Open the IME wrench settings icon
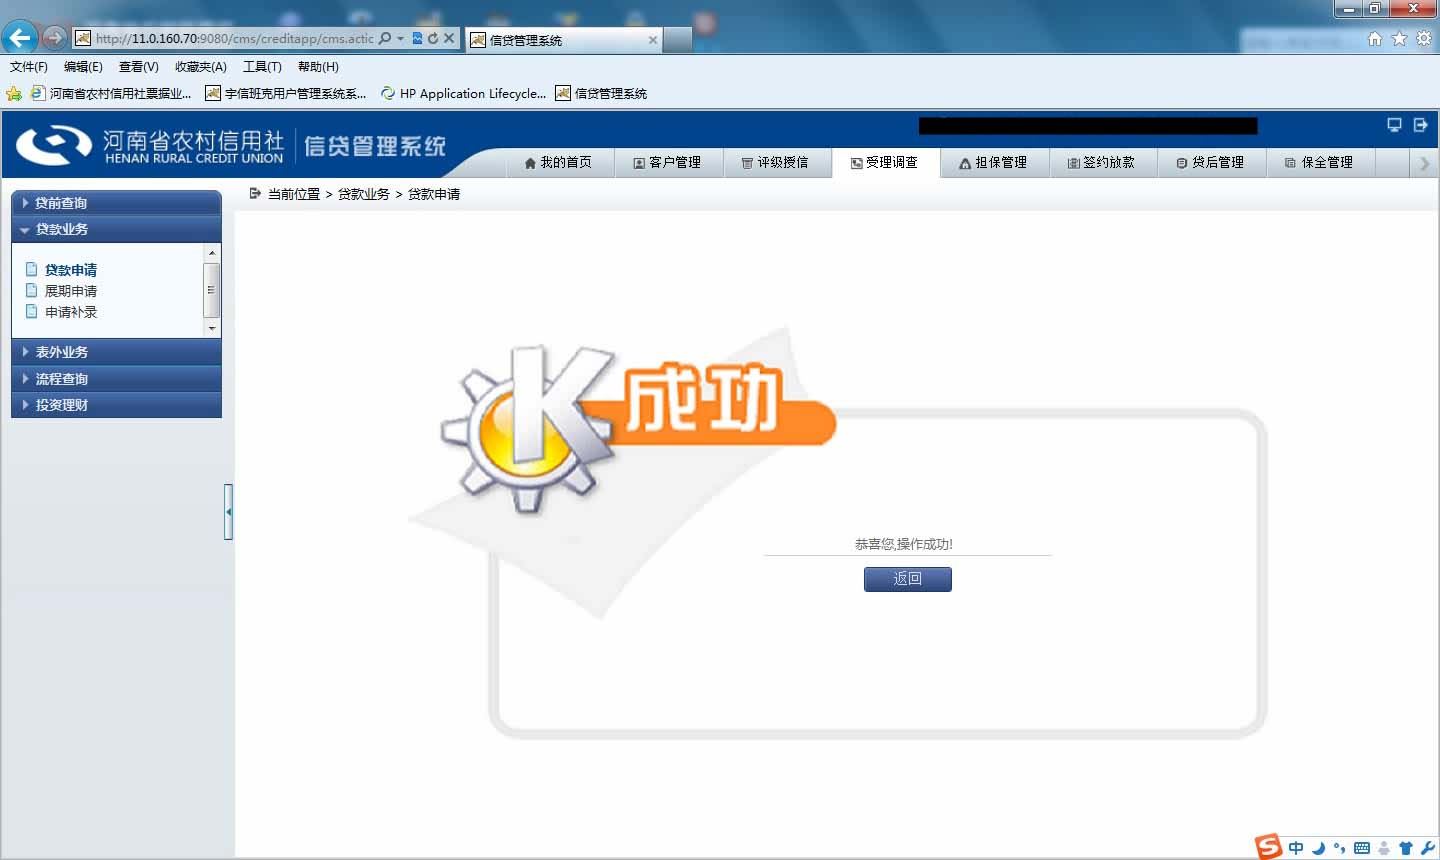This screenshot has width=1440, height=860. [x=1427, y=848]
